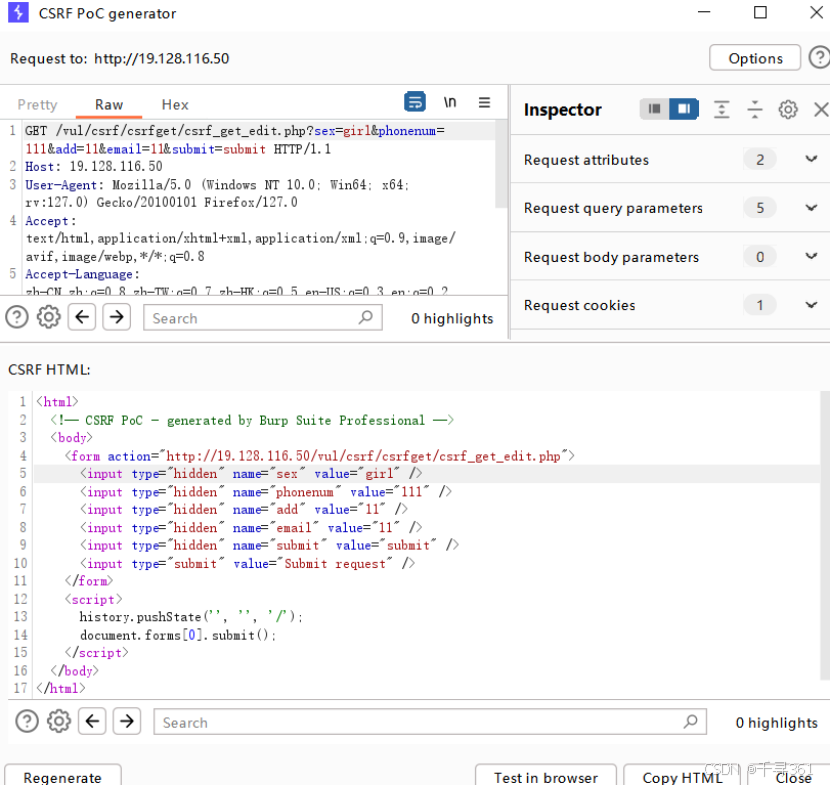
Task: Click hidden input named 'sex' line
Action: 251,474
